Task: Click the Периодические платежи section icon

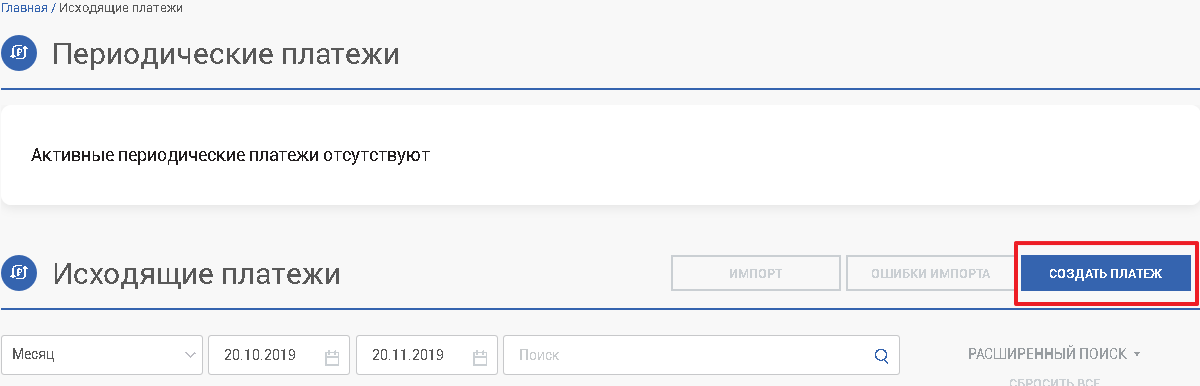Action: (x=19, y=53)
